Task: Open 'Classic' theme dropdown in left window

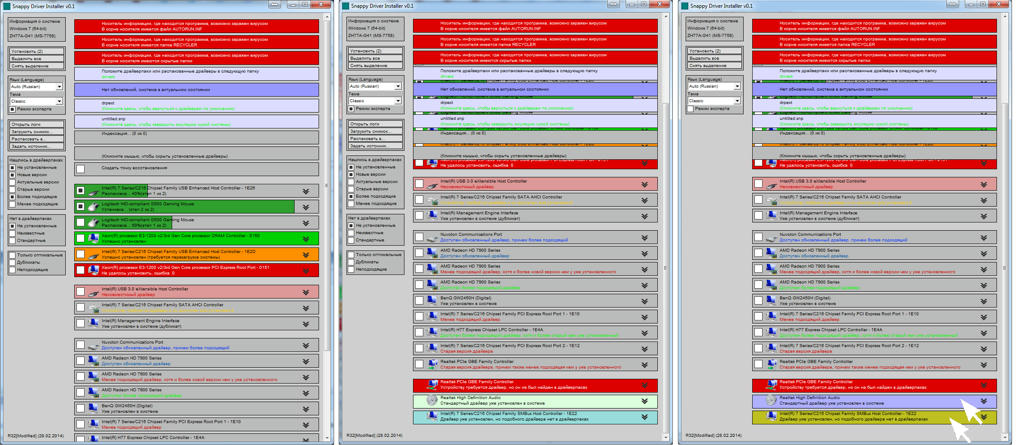Action: 36,101
